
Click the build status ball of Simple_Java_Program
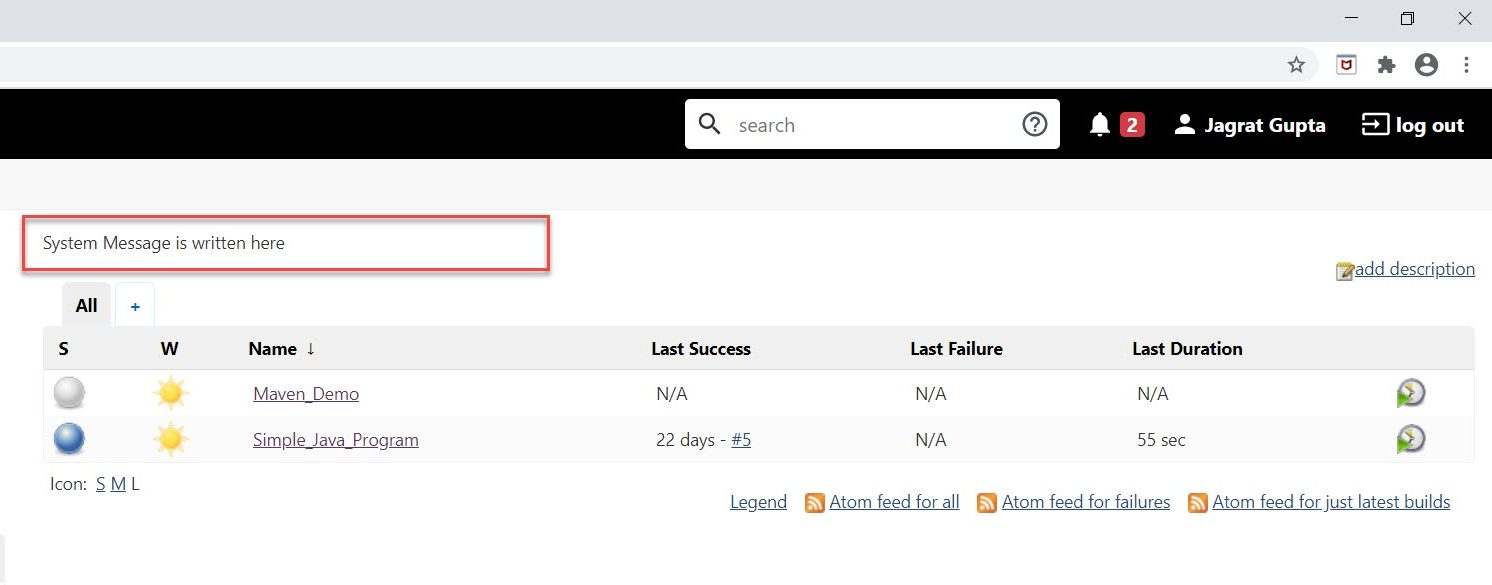[x=68, y=438]
